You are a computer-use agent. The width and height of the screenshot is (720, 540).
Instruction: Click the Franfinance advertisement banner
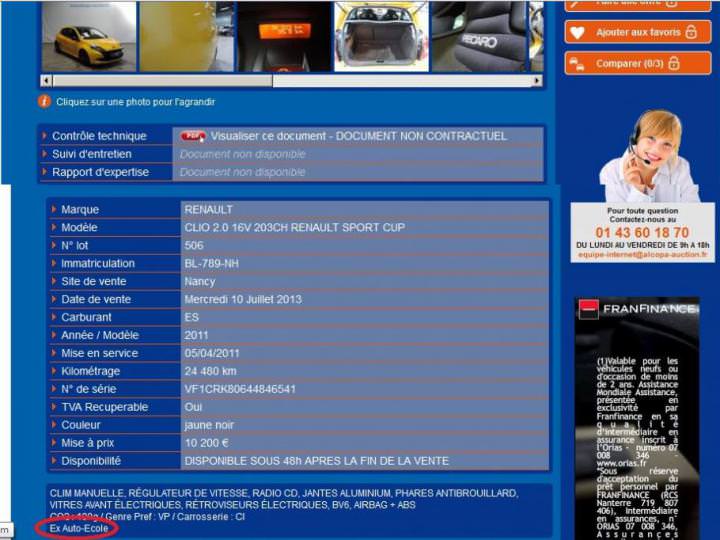(637, 418)
